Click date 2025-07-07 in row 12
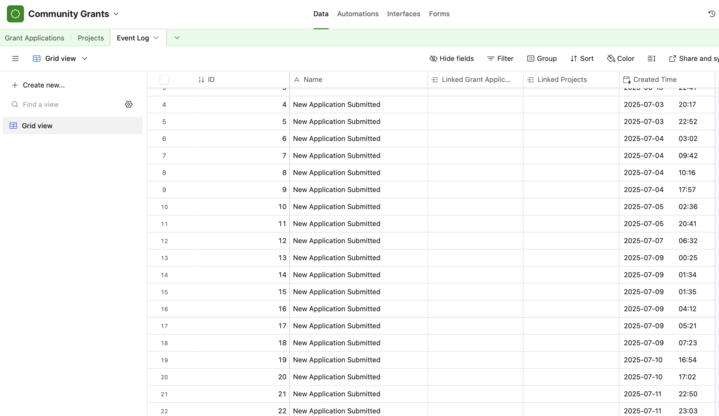This screenshot has height=416, width=719. [643, 241]
